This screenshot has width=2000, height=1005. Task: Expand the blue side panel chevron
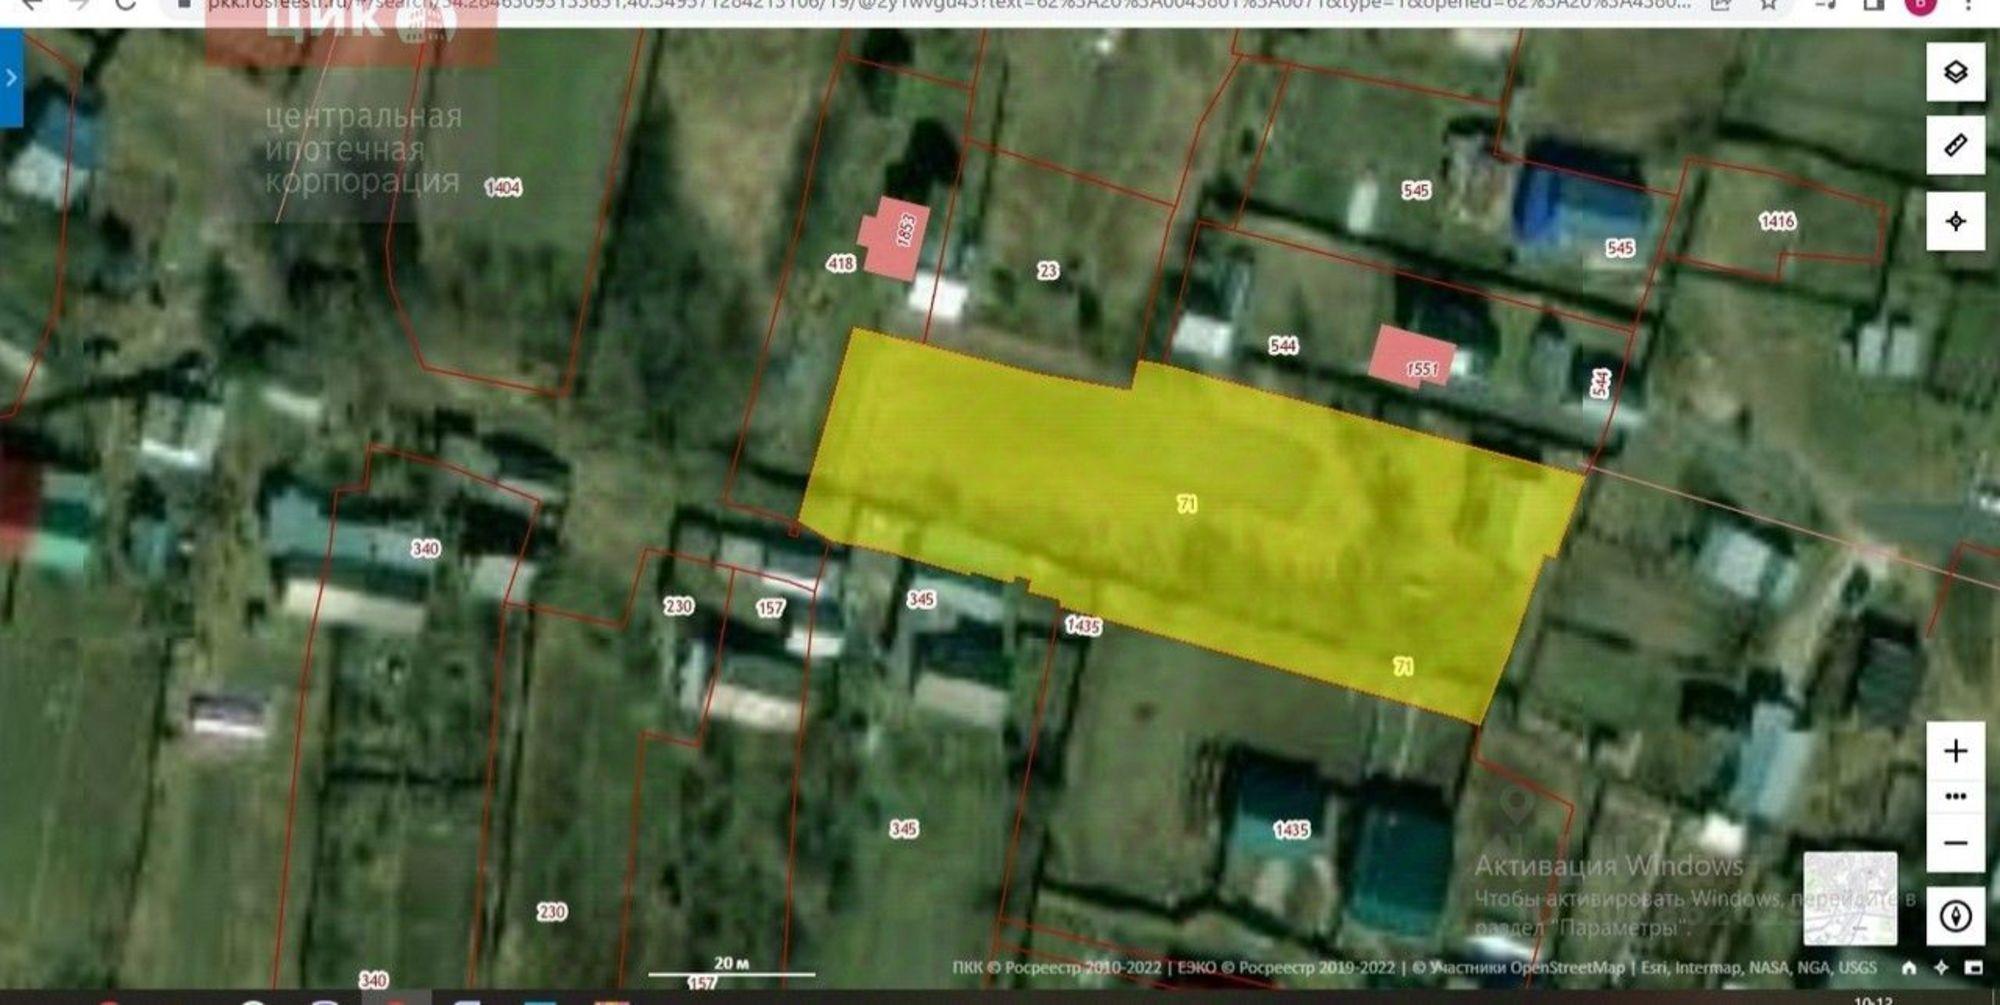pyautogui.click(x=11, y=78)
